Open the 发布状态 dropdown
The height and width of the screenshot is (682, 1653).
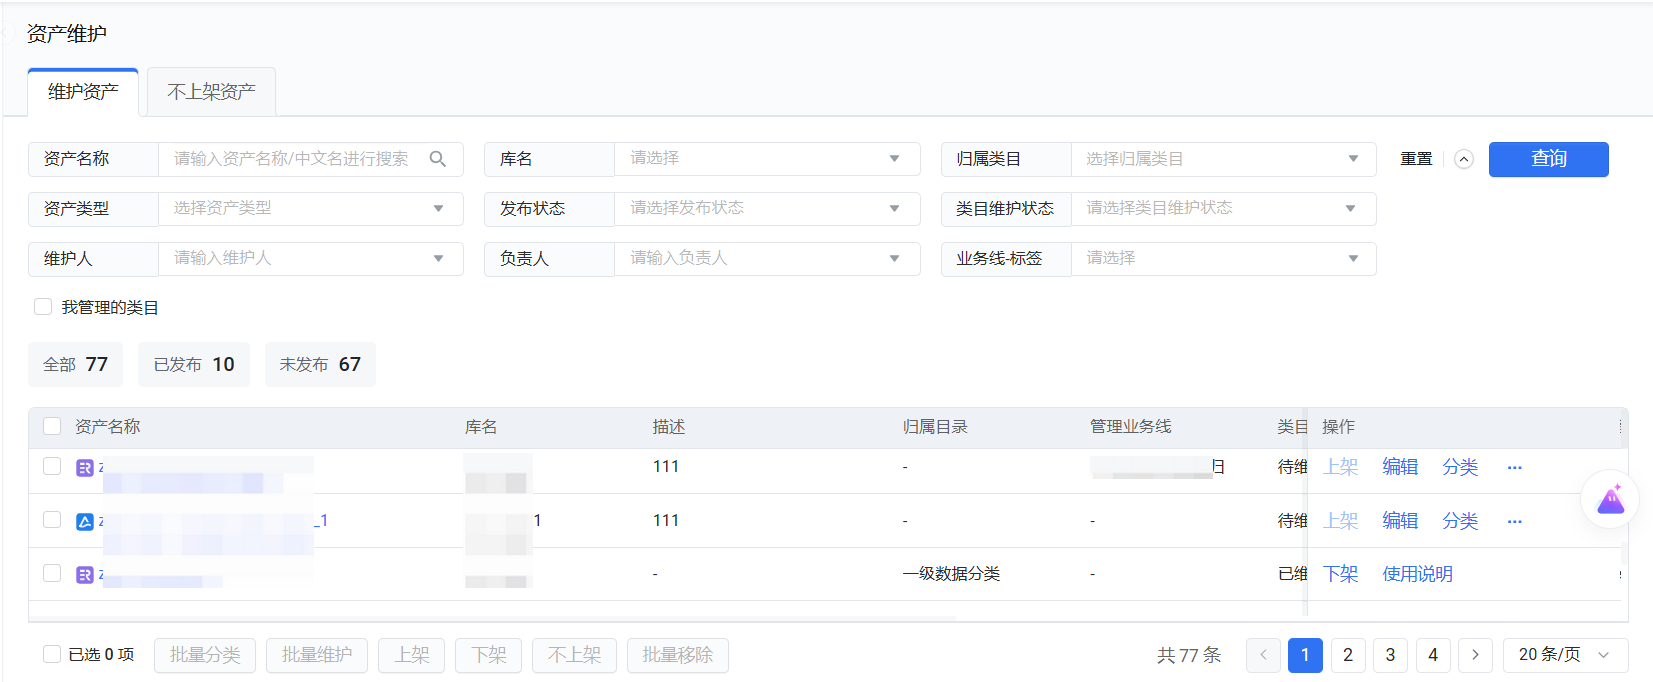(767, 209)
